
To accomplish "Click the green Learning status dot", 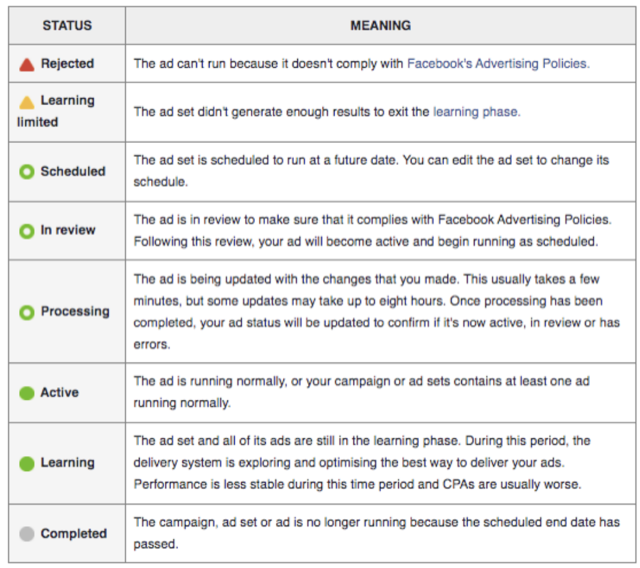I will (27, 463).
